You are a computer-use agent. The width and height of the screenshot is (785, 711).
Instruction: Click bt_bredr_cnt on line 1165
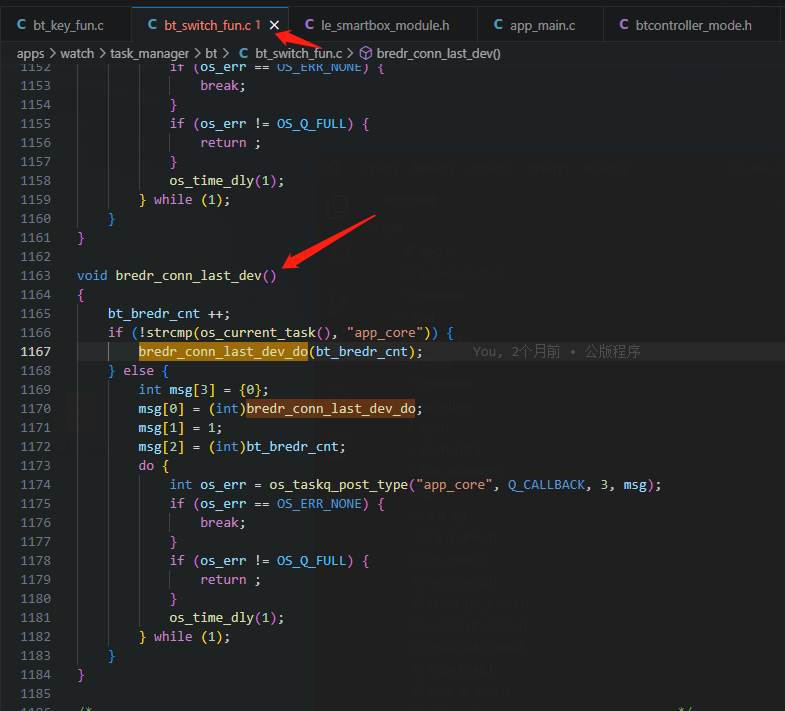(x=154, y=314)
